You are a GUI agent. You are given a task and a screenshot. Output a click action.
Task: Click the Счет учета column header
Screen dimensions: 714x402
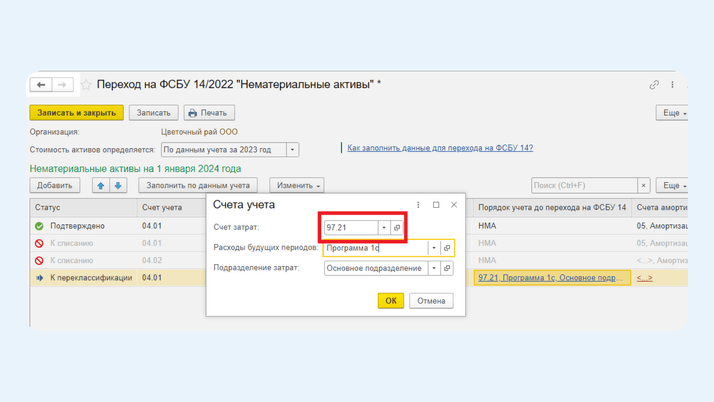171,208
